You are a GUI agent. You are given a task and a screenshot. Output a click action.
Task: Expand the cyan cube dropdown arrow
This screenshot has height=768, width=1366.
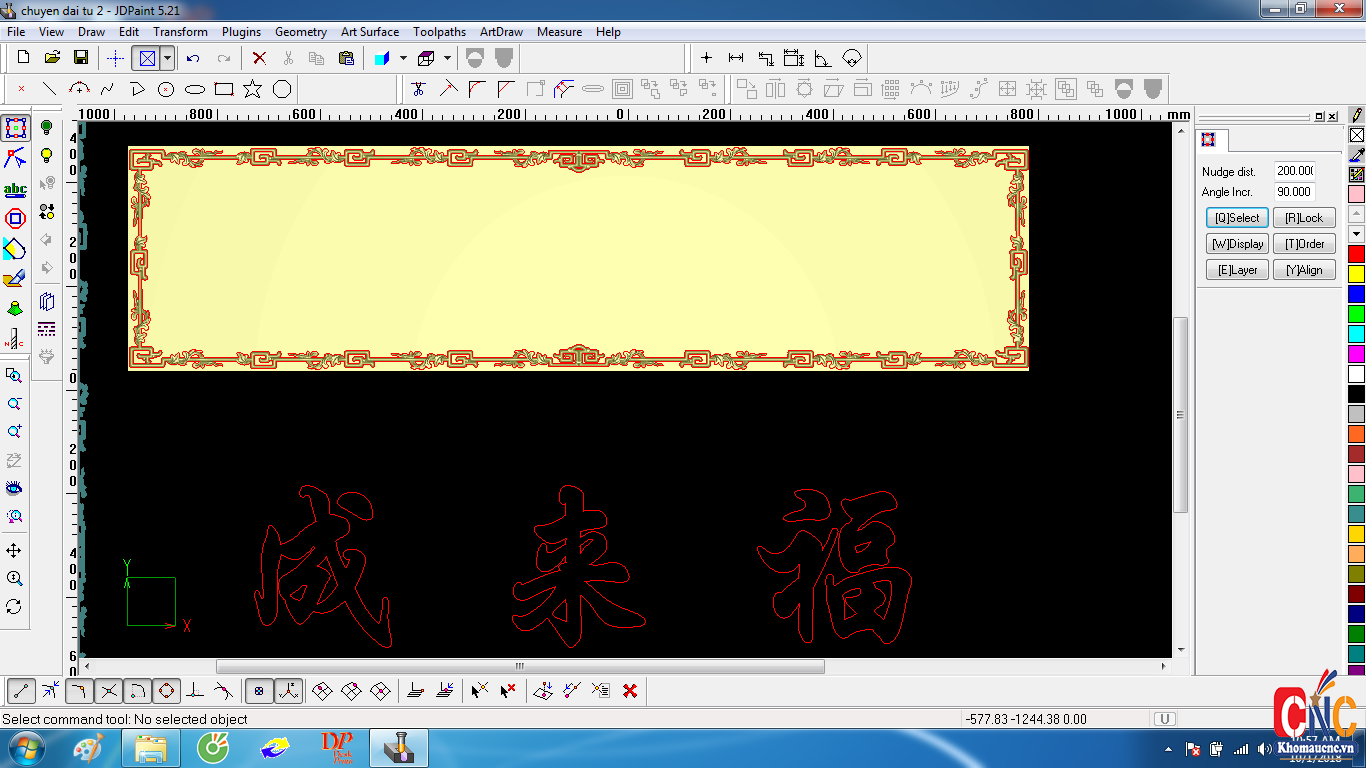click(403, 58)
